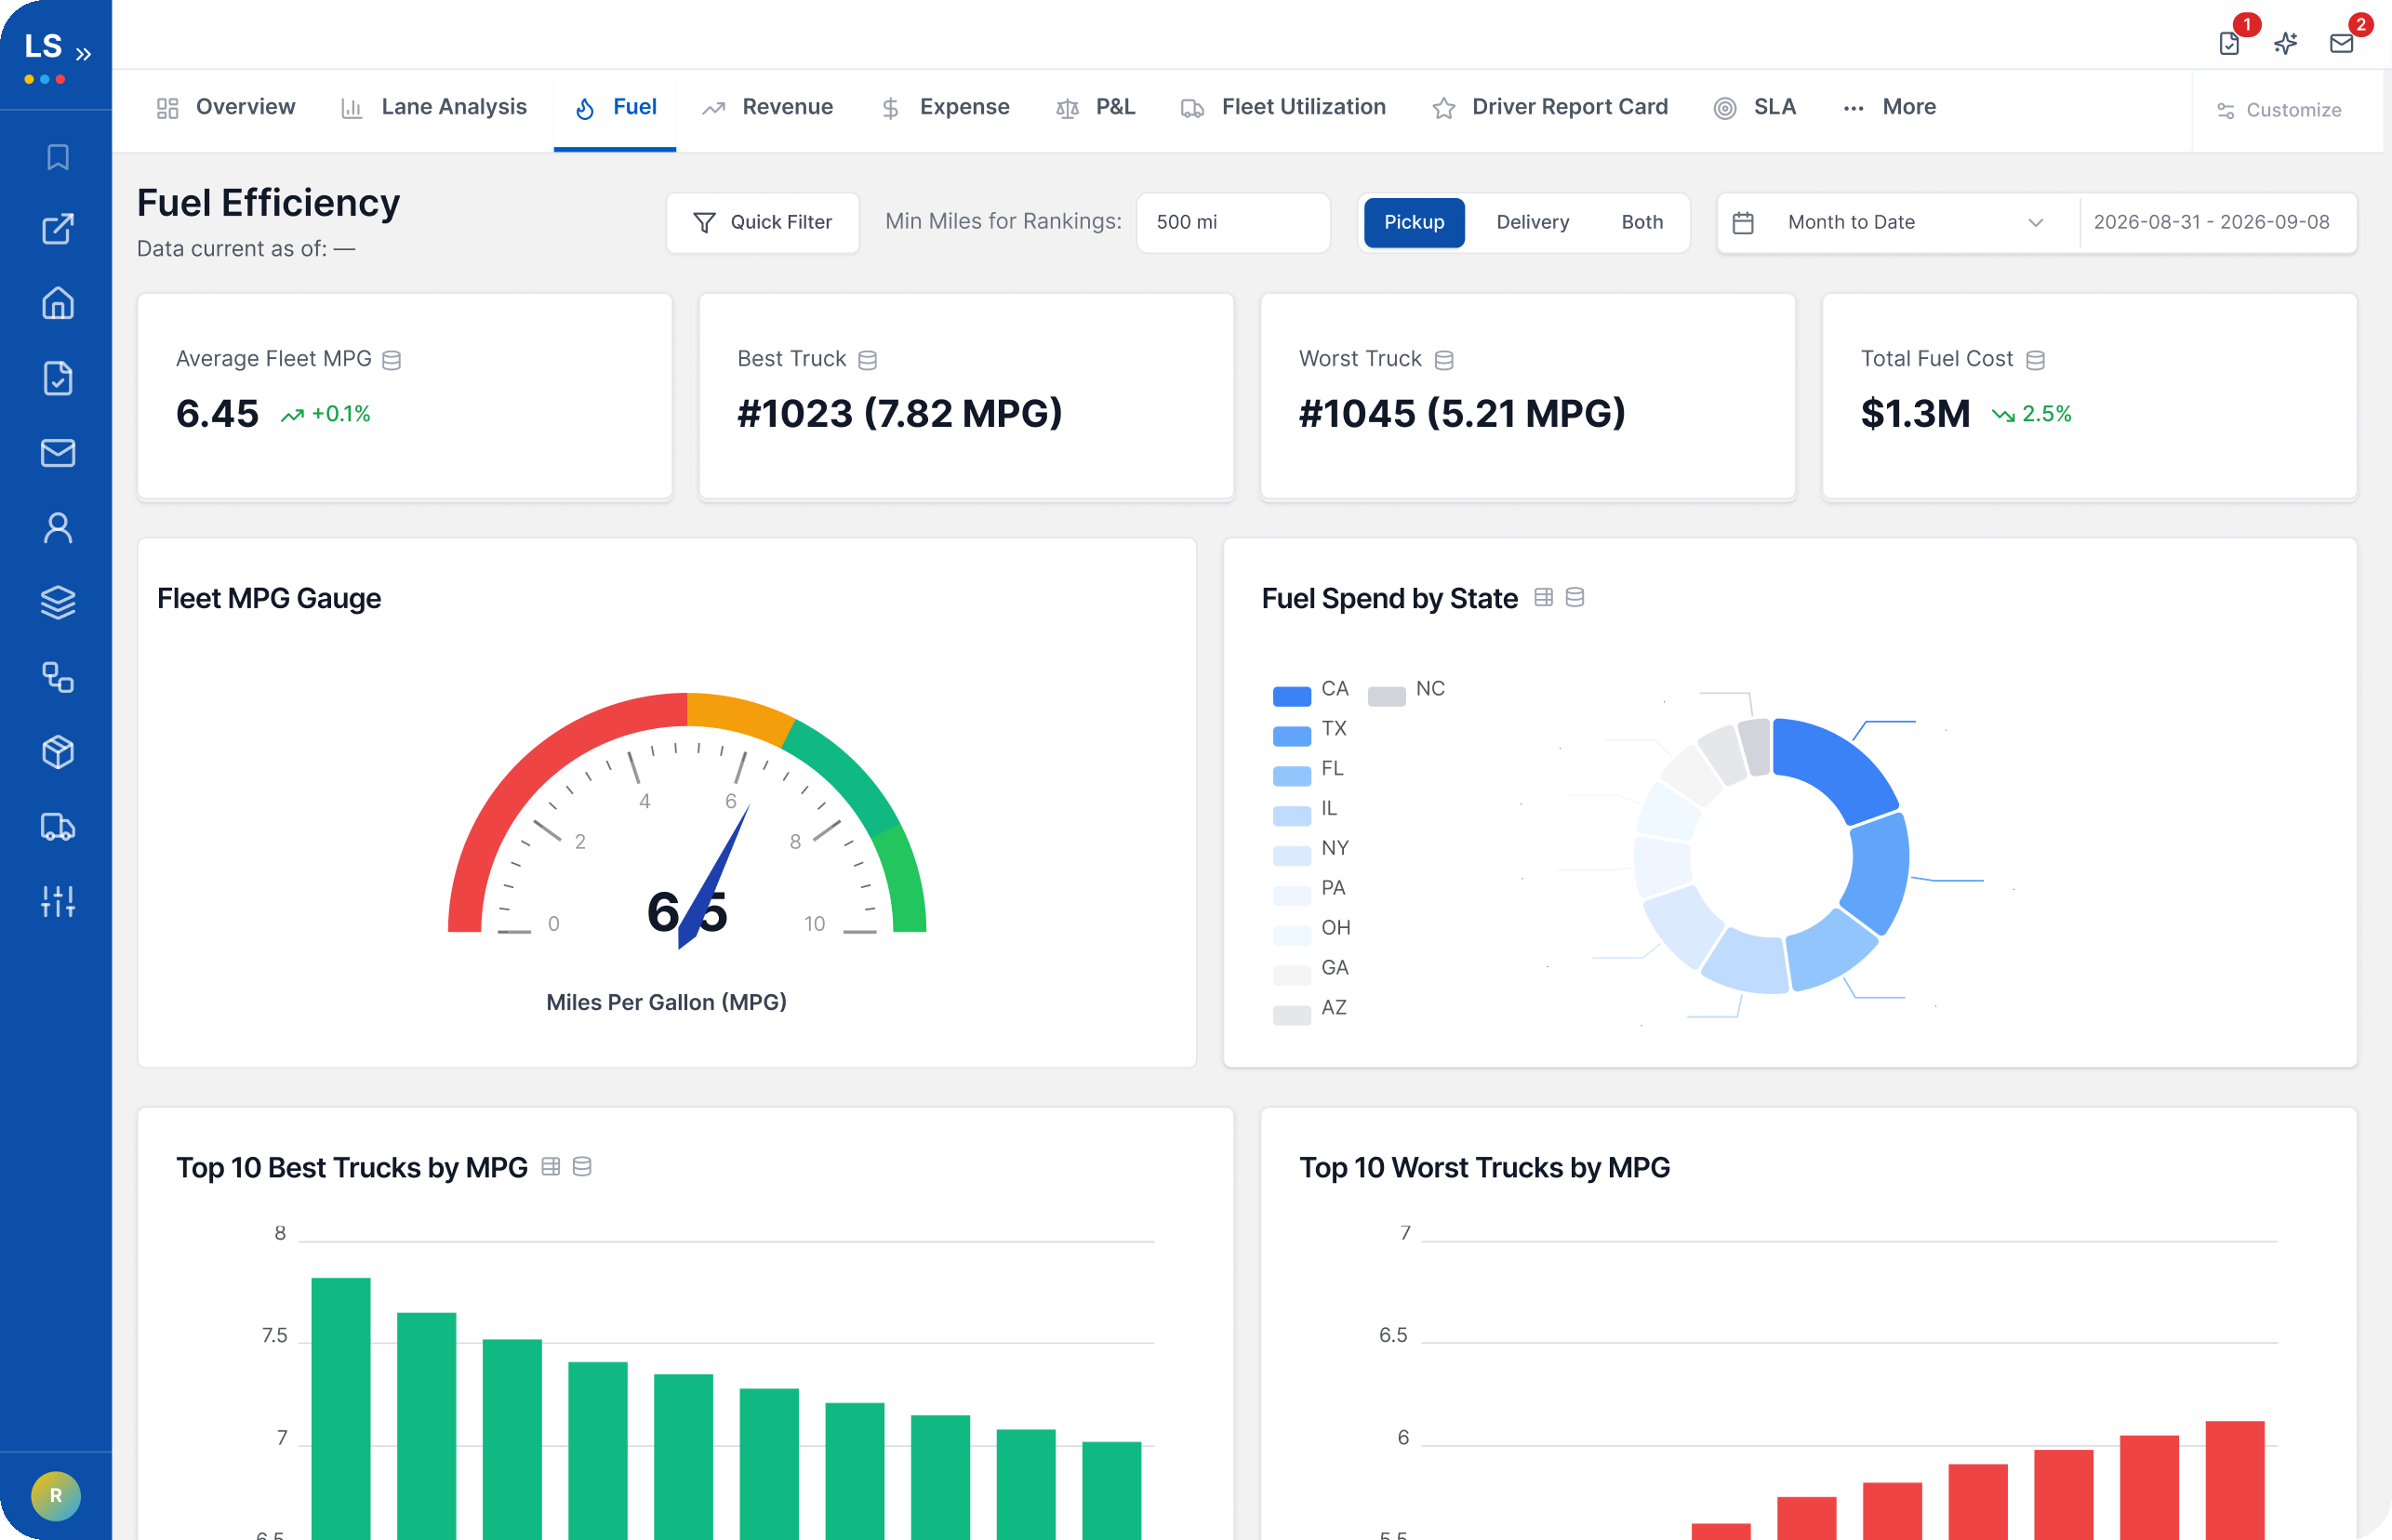Click the AI sparkle icon in the header
Screen dimensions: 2392x1540
(2285, 43)
